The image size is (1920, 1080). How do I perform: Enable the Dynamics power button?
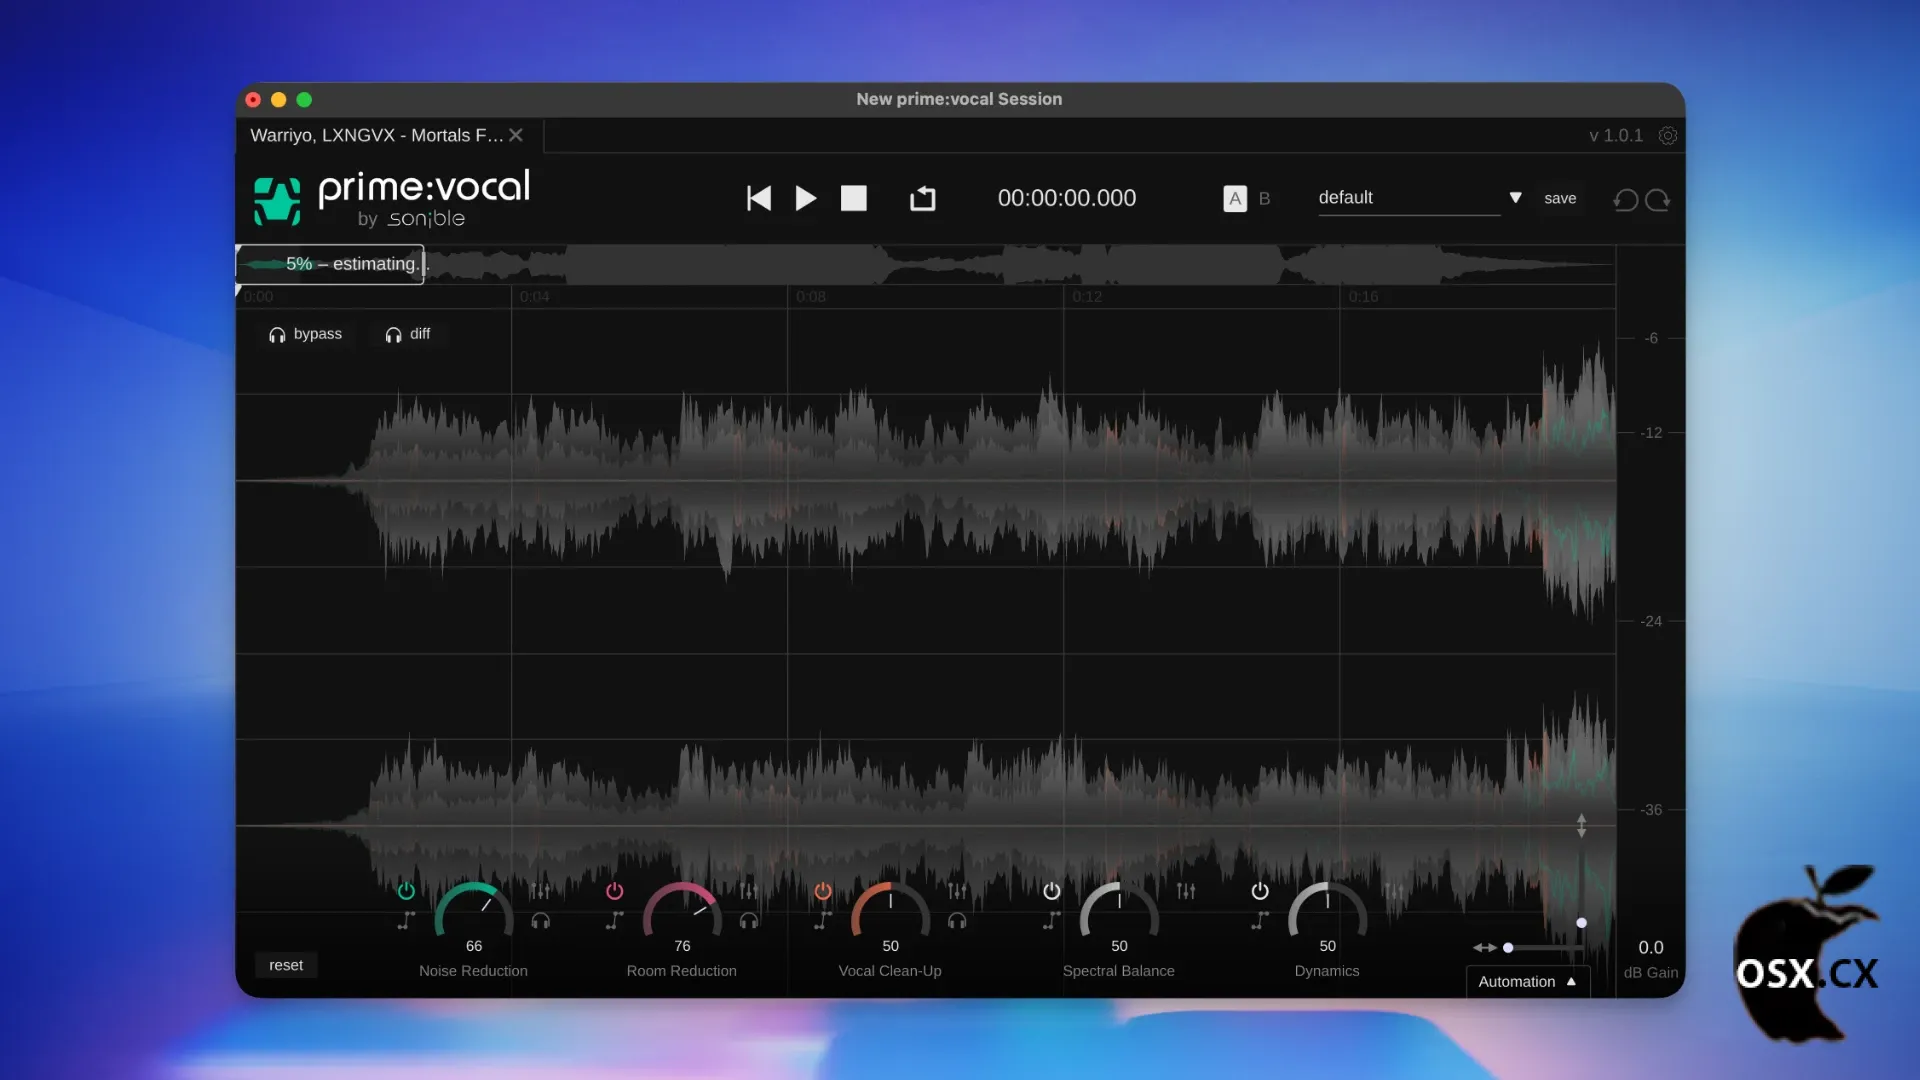click(x=1260, y=890)
